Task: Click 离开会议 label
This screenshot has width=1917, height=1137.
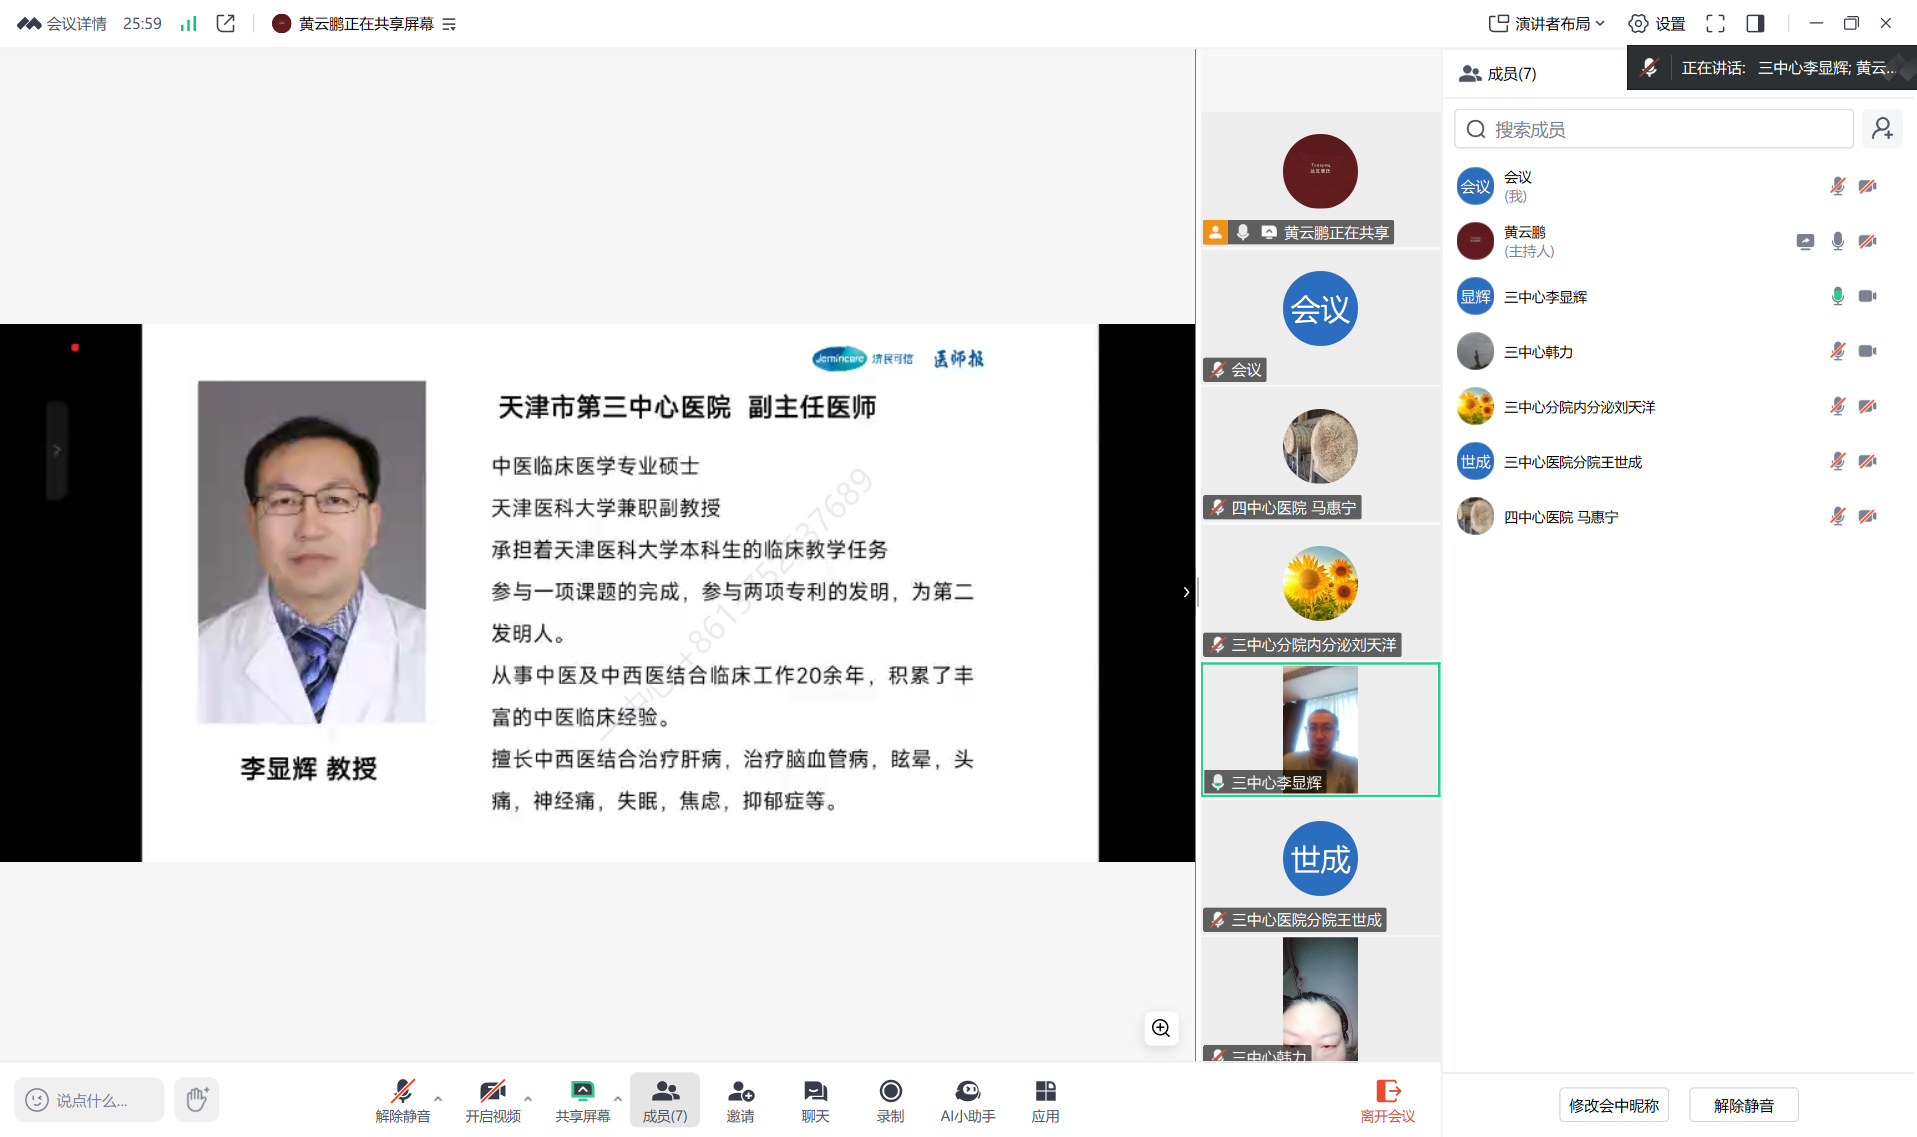Action: pyautogui.click(x=1388, y=1116)
